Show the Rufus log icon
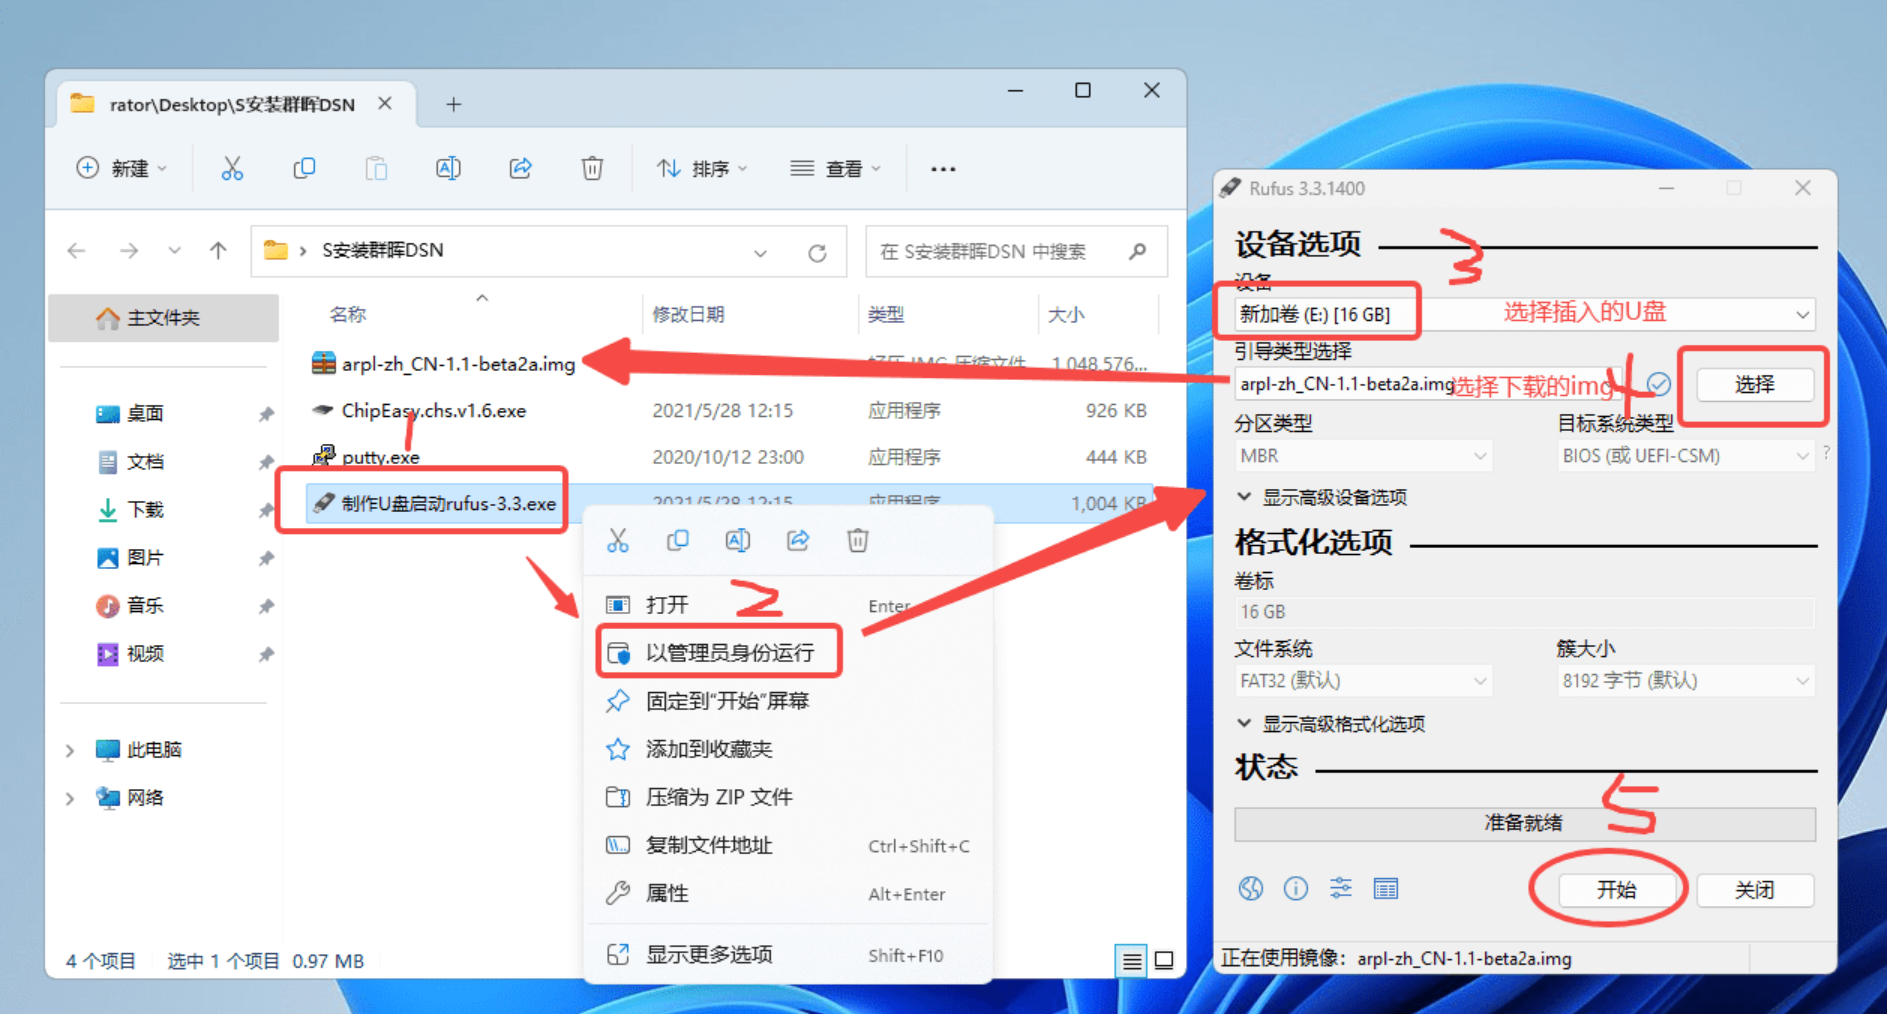 [1385, 888]
